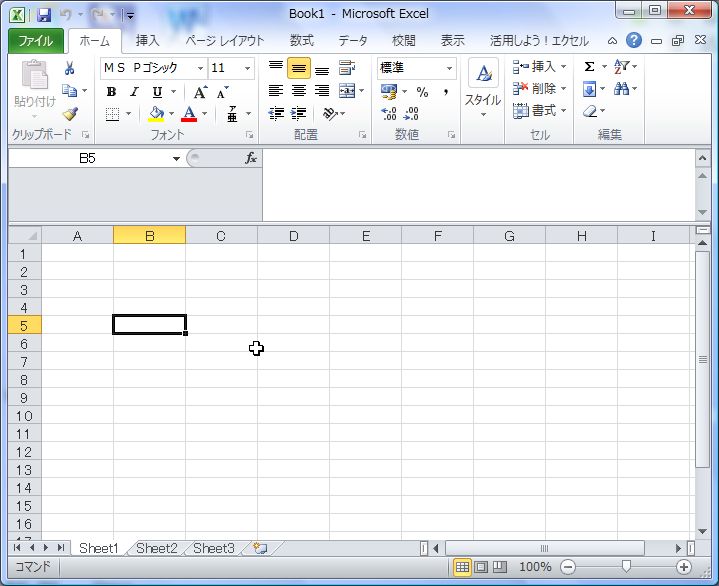The width and height of the screenshot is (719, 586).
Task: Click the Copy icon in the clipboard group
Action: pos(70,91)
